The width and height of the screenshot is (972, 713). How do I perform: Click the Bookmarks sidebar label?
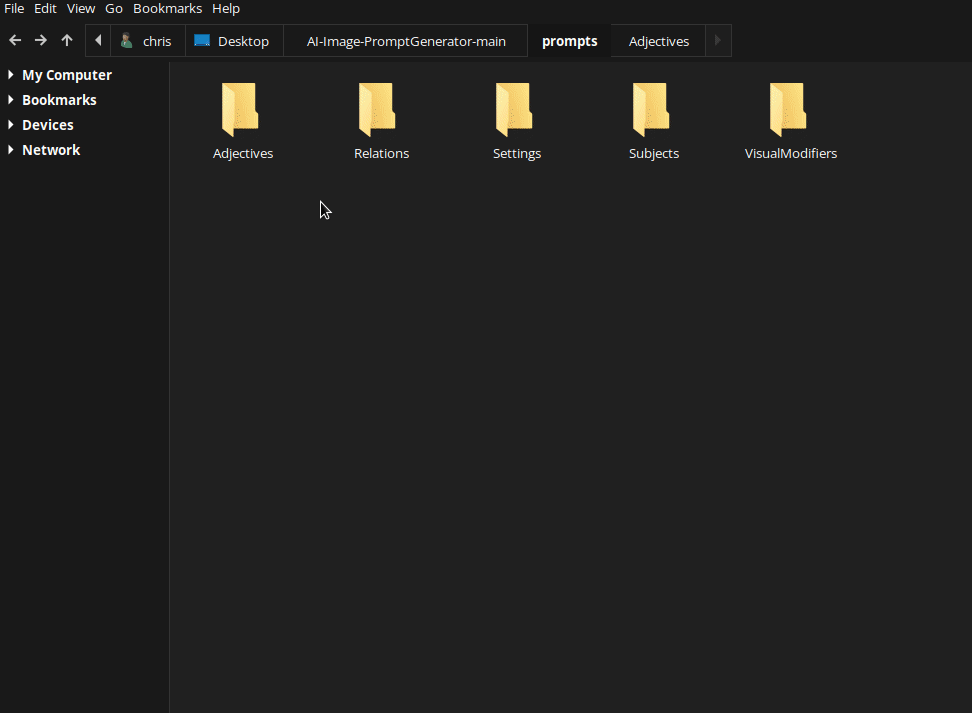(x=60, y=100)
